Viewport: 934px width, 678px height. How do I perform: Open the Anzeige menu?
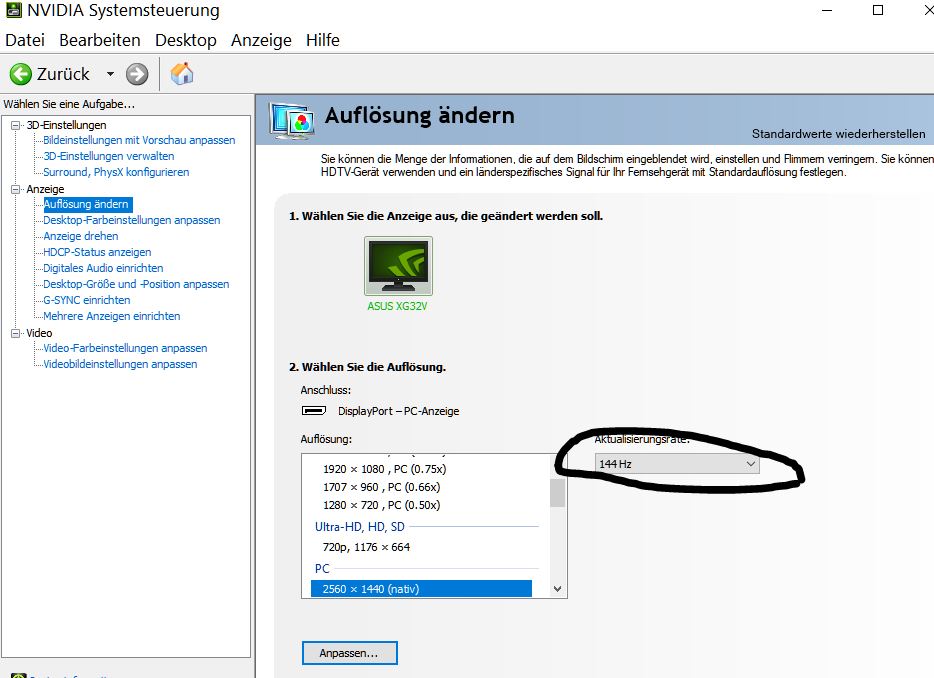[x=261, y=40]
